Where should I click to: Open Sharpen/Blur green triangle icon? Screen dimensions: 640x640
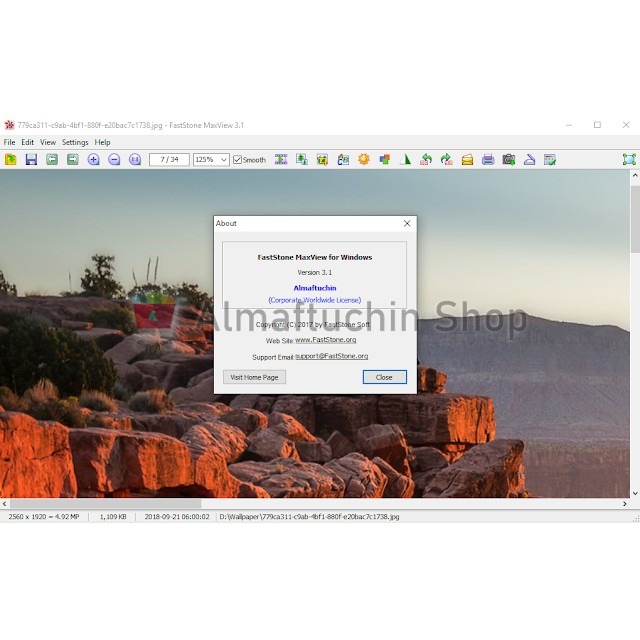[x=405, y=159]
